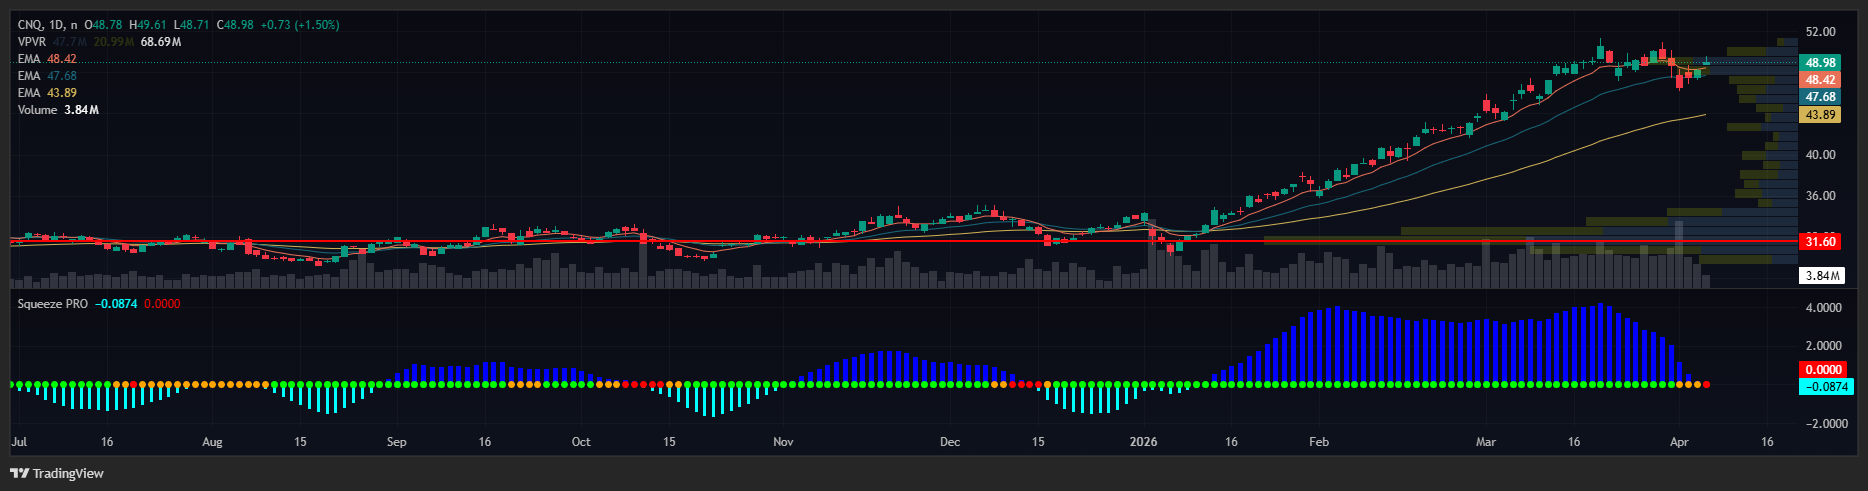The width and height of the screenshot is (1868, 491).
Task: Click the red 31.60 horizontal line price label
Action: click(1820, 242)
